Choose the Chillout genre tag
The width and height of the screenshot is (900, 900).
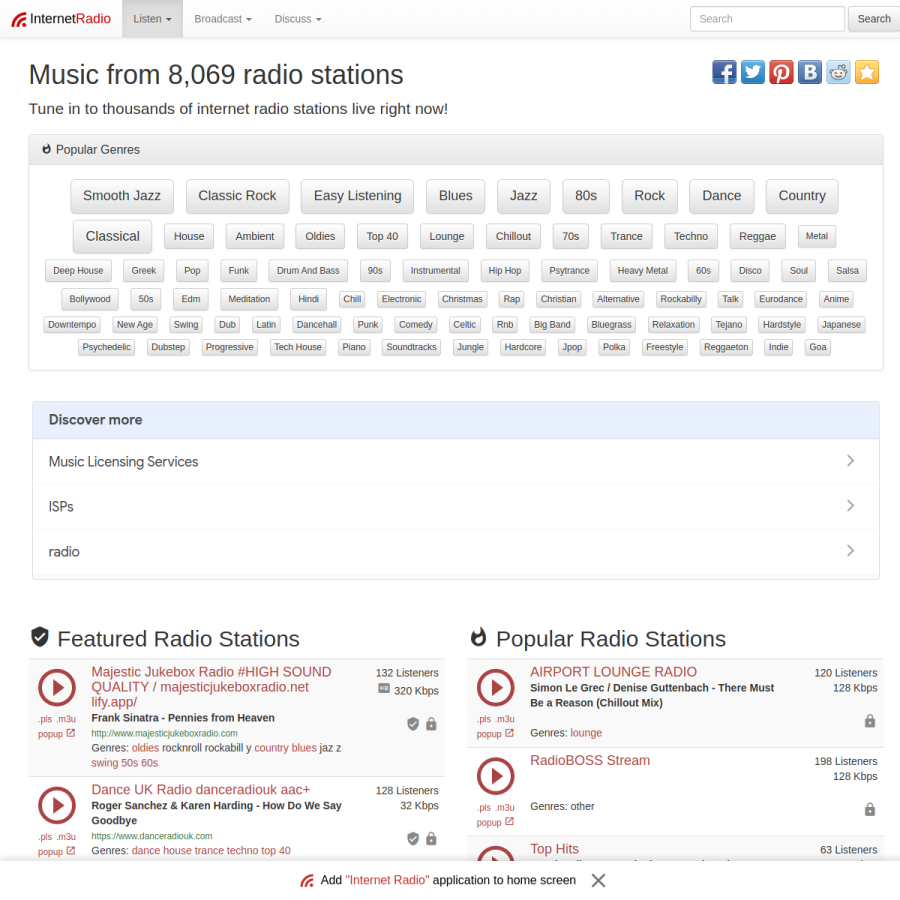[513, 236]
